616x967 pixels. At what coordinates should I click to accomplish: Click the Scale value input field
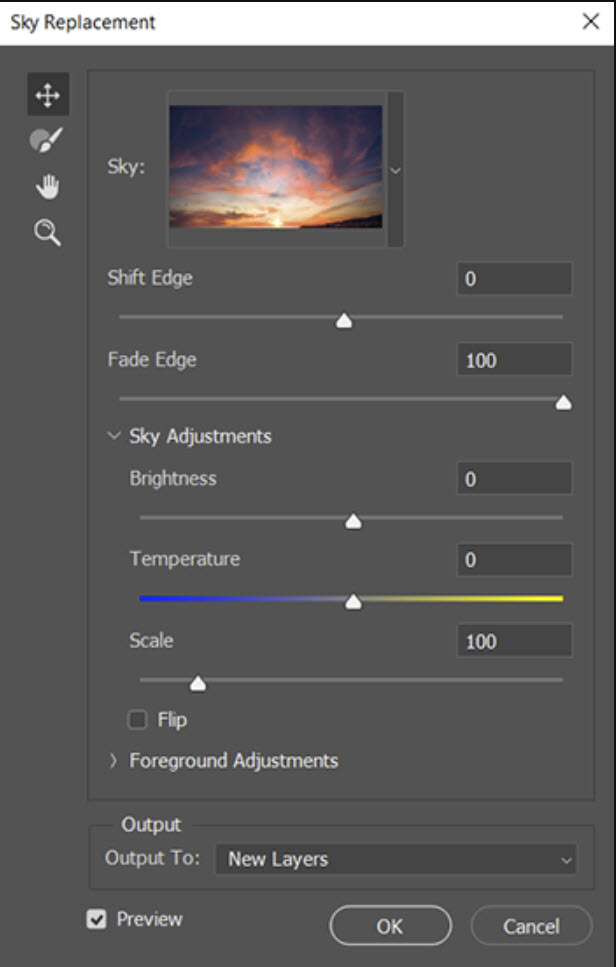[x=515, y=641]
